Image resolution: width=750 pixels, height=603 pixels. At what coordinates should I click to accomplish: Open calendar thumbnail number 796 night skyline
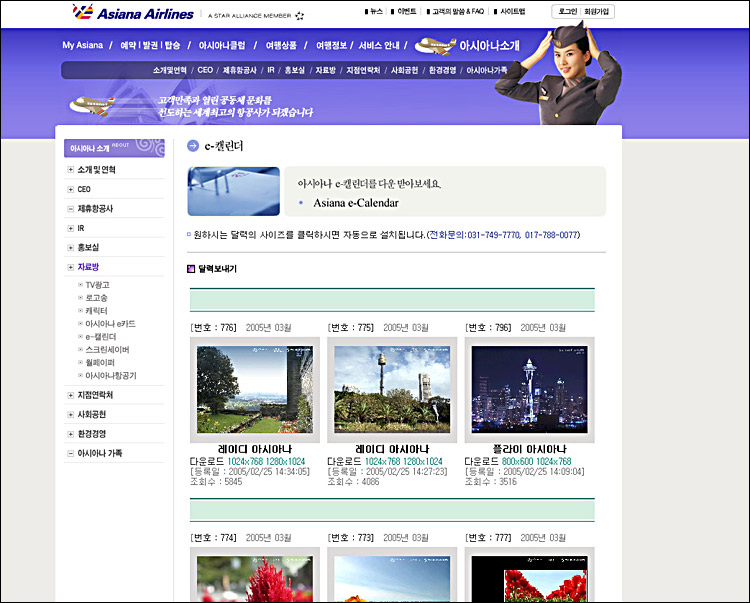coord(529,390)
